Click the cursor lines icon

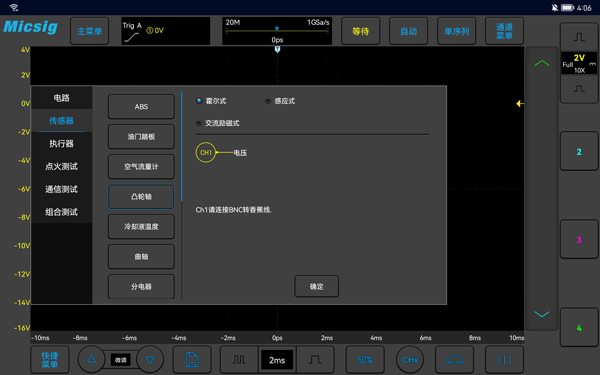504,360
